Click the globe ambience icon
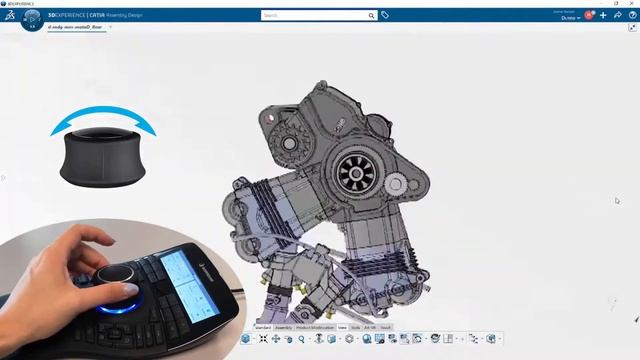The height and width of the screenshot is (360, 640). [x=367, y=339]
